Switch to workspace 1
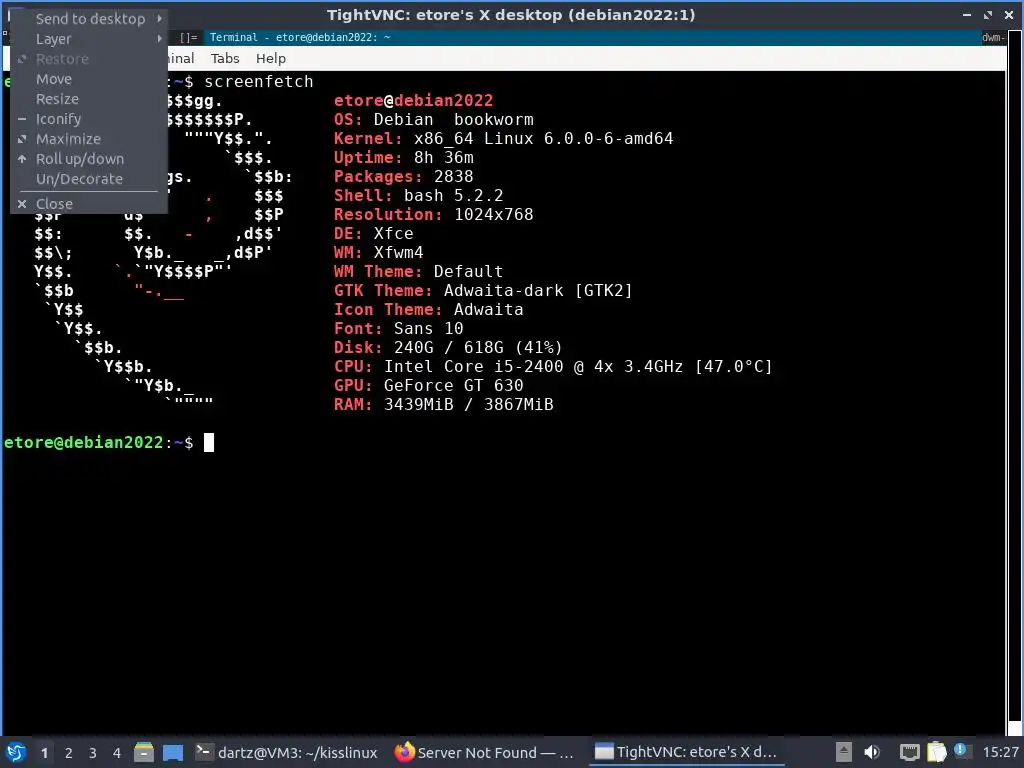This screenshot has width=1024, height=768. [x=44, y=753]
